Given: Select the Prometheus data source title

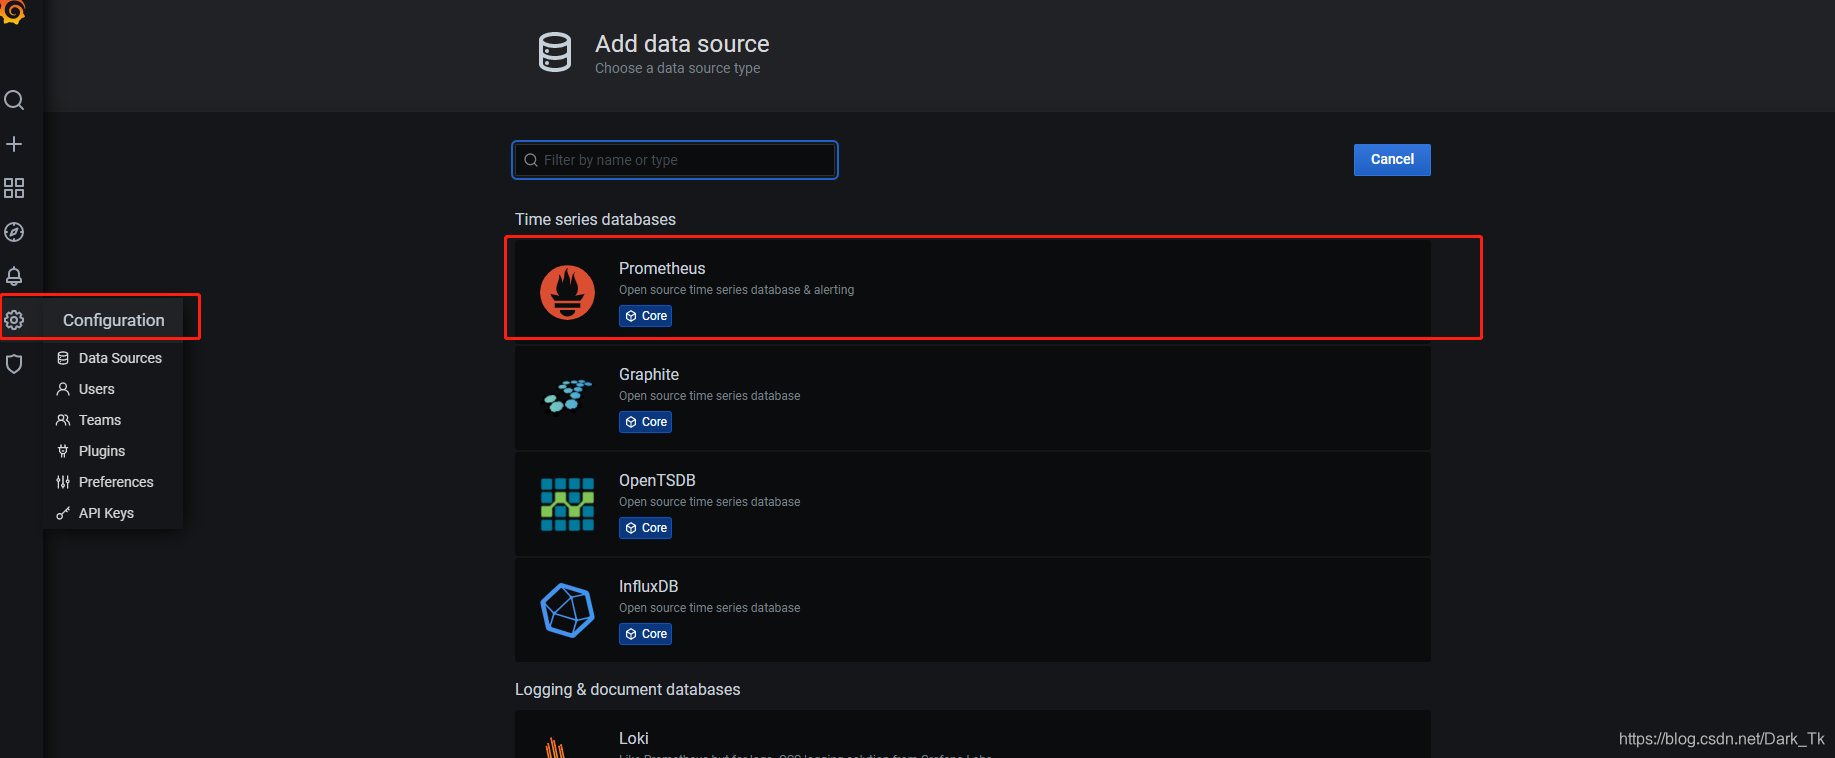Looking at the screenshot, I should 662,268.
